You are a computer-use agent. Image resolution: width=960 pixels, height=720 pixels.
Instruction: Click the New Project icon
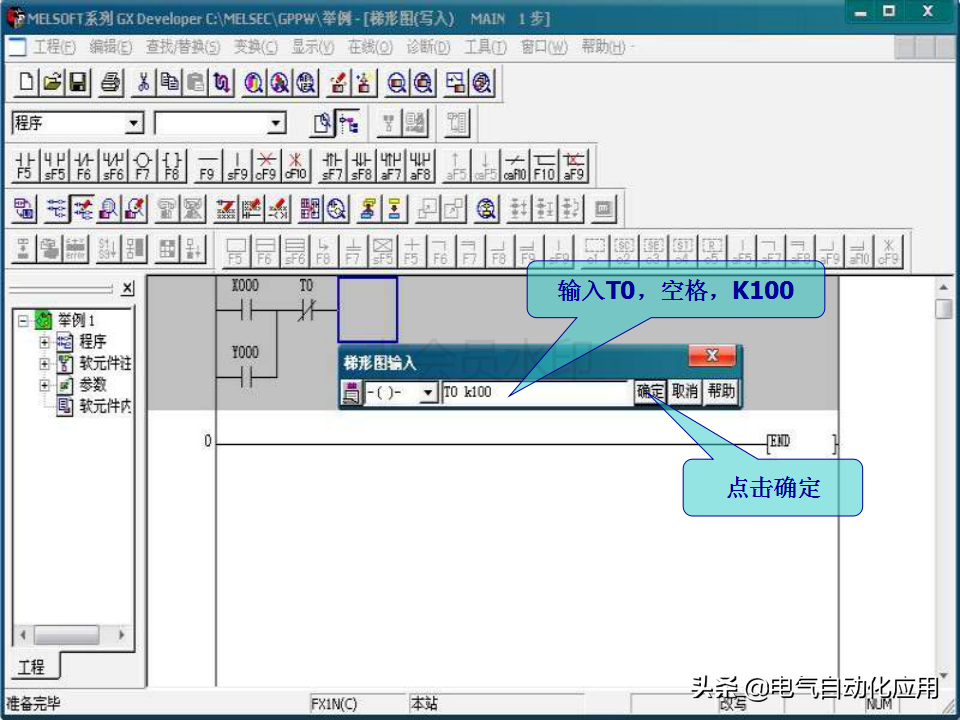pyautogui.click(x=26, y=83)
